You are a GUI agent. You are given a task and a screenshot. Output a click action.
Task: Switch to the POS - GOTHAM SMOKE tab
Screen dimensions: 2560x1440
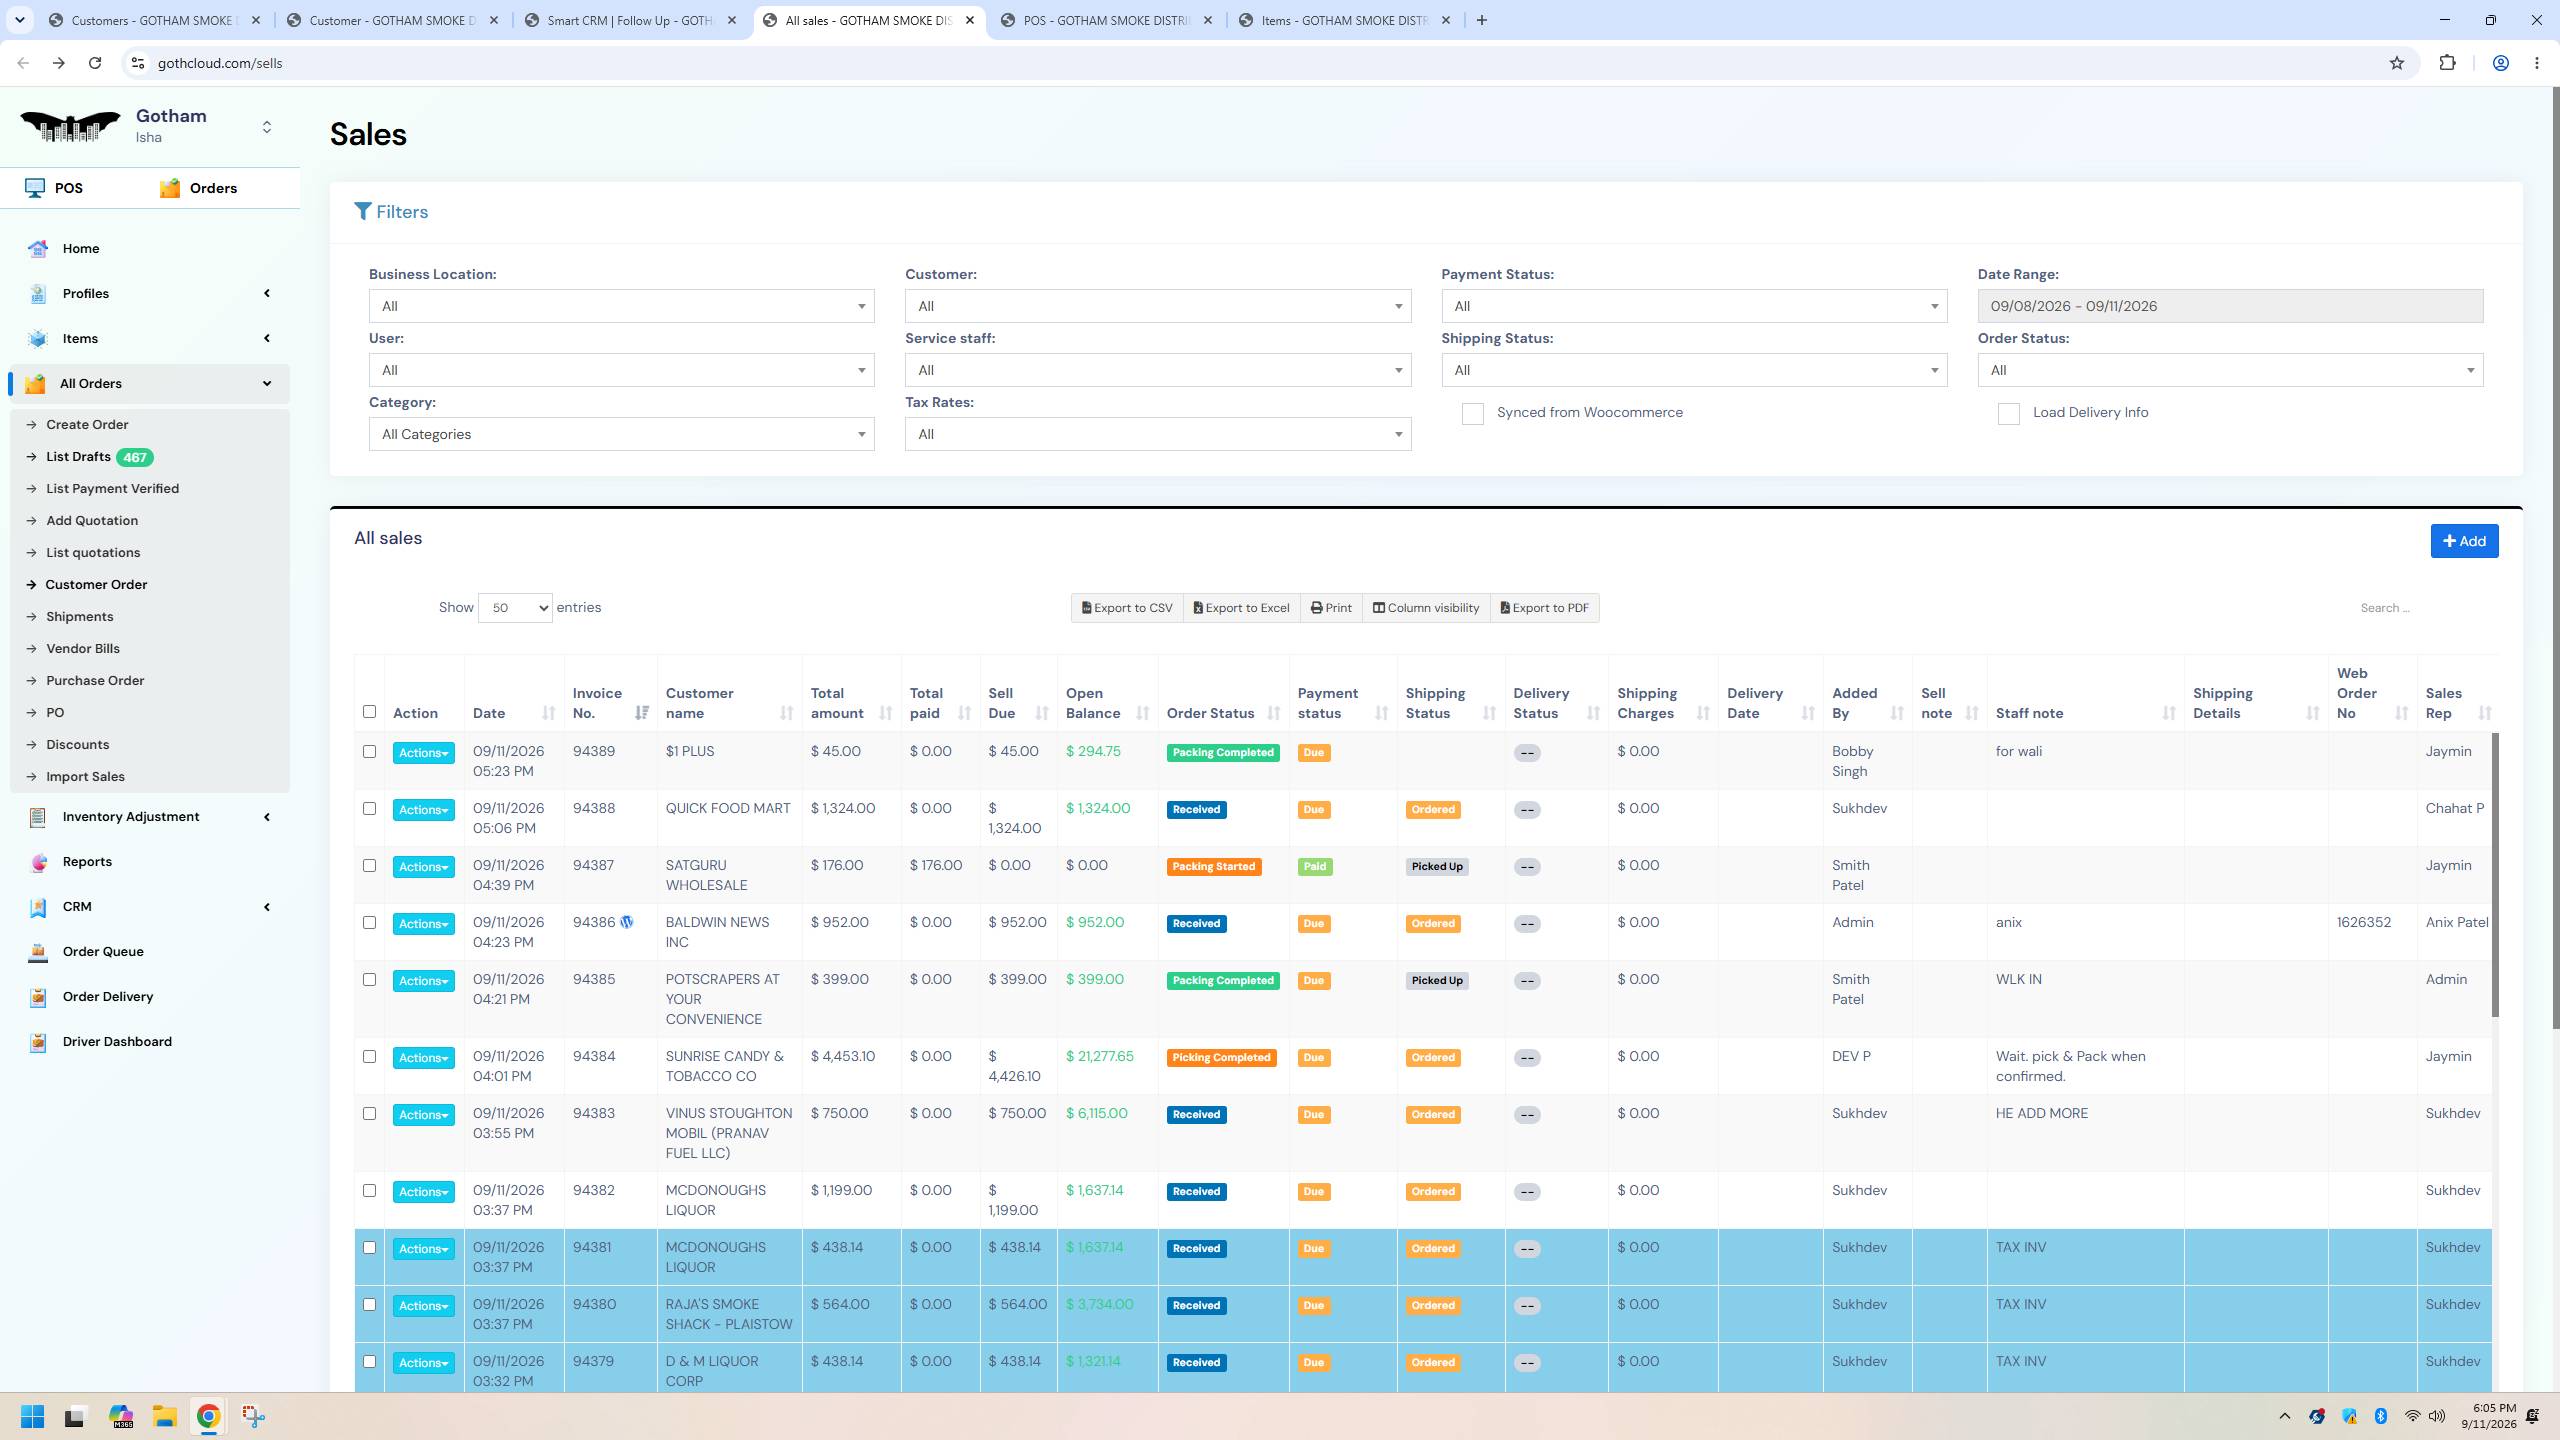click(x=1107, y=20)
